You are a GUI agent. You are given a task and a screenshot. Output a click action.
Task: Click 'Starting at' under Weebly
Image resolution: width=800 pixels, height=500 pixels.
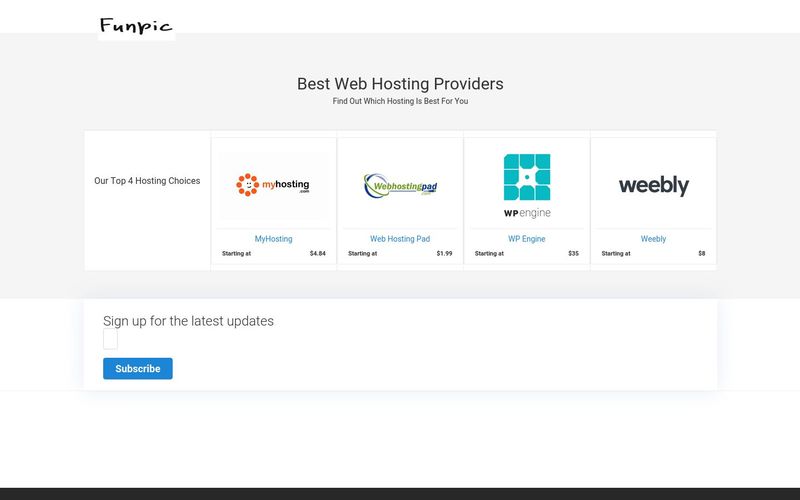(x=616, y=254)
